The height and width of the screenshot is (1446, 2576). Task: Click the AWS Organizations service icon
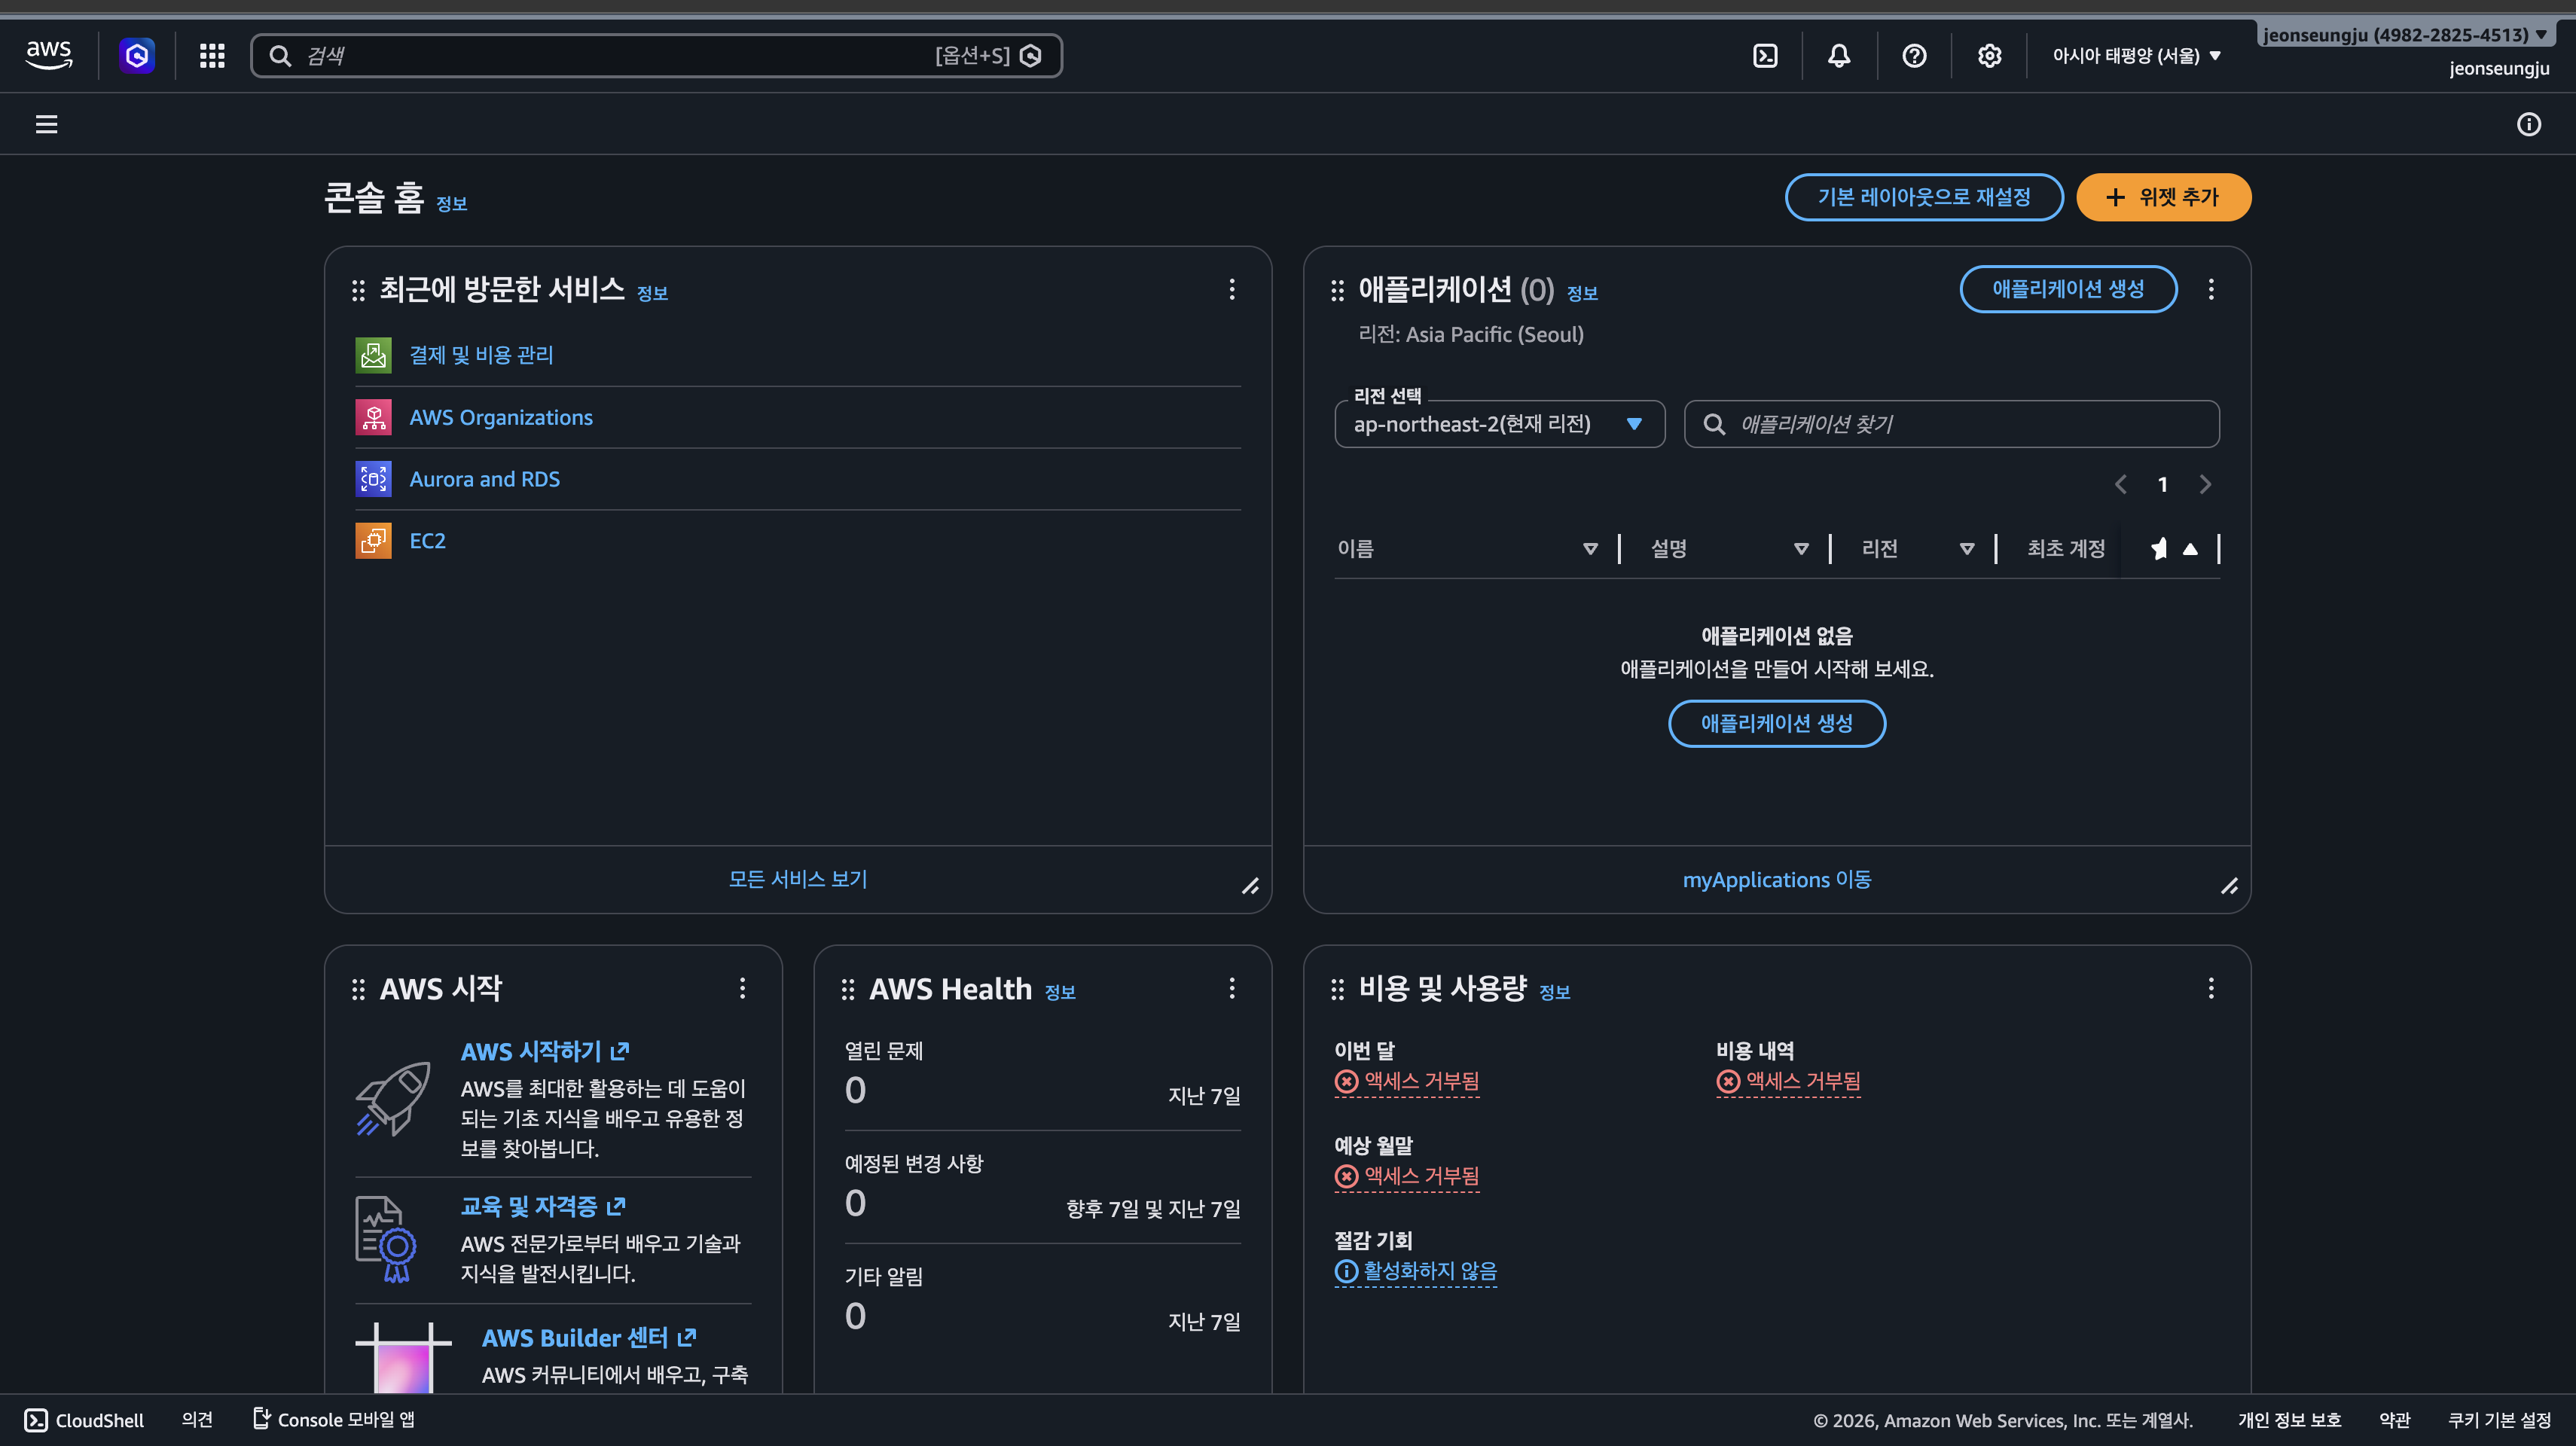373,417
